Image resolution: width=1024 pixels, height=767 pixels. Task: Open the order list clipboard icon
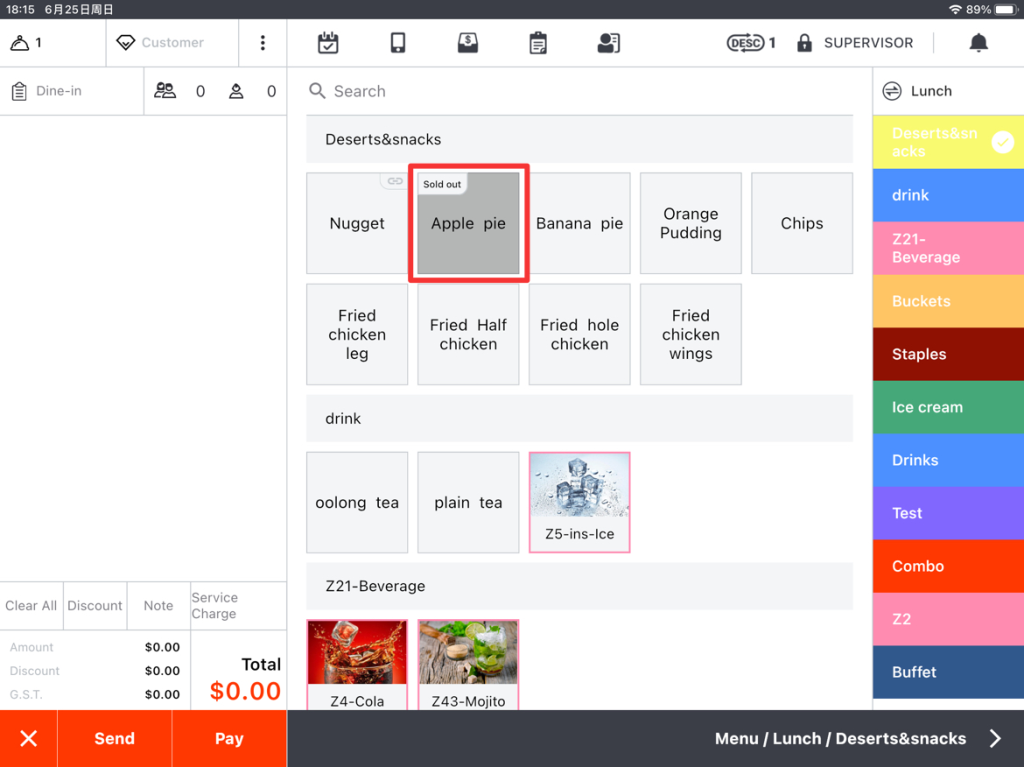pos(538,43)
